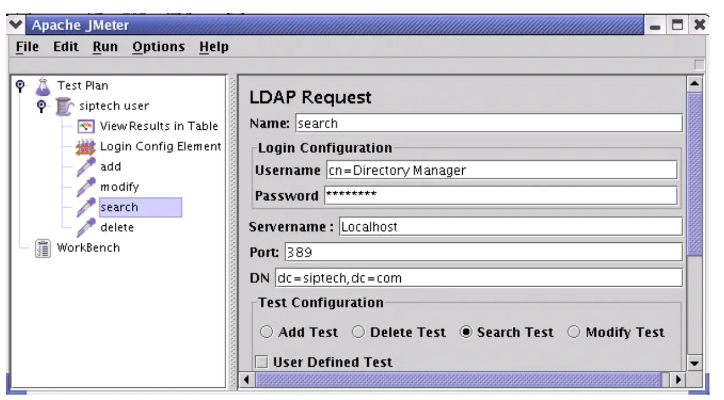Select the modify sampler node
724x400 pixels.
(120, 187)
